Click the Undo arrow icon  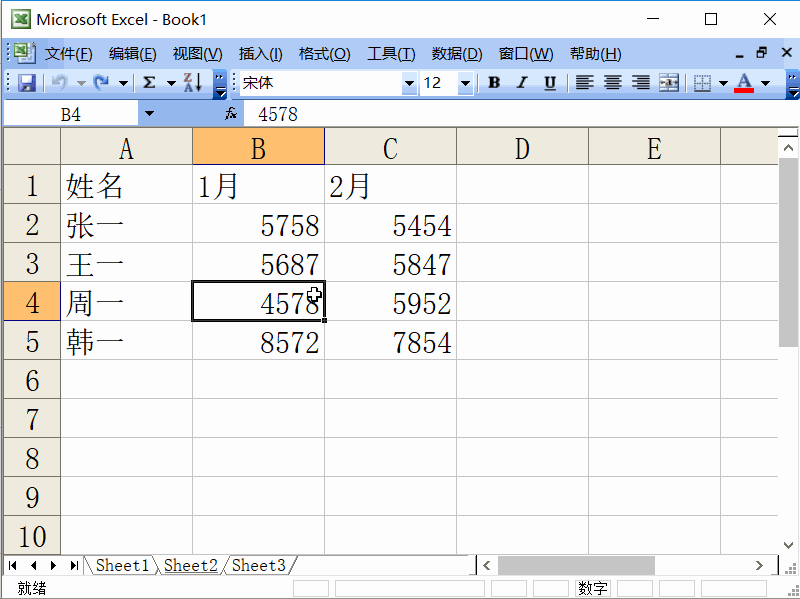pos(60,83)
